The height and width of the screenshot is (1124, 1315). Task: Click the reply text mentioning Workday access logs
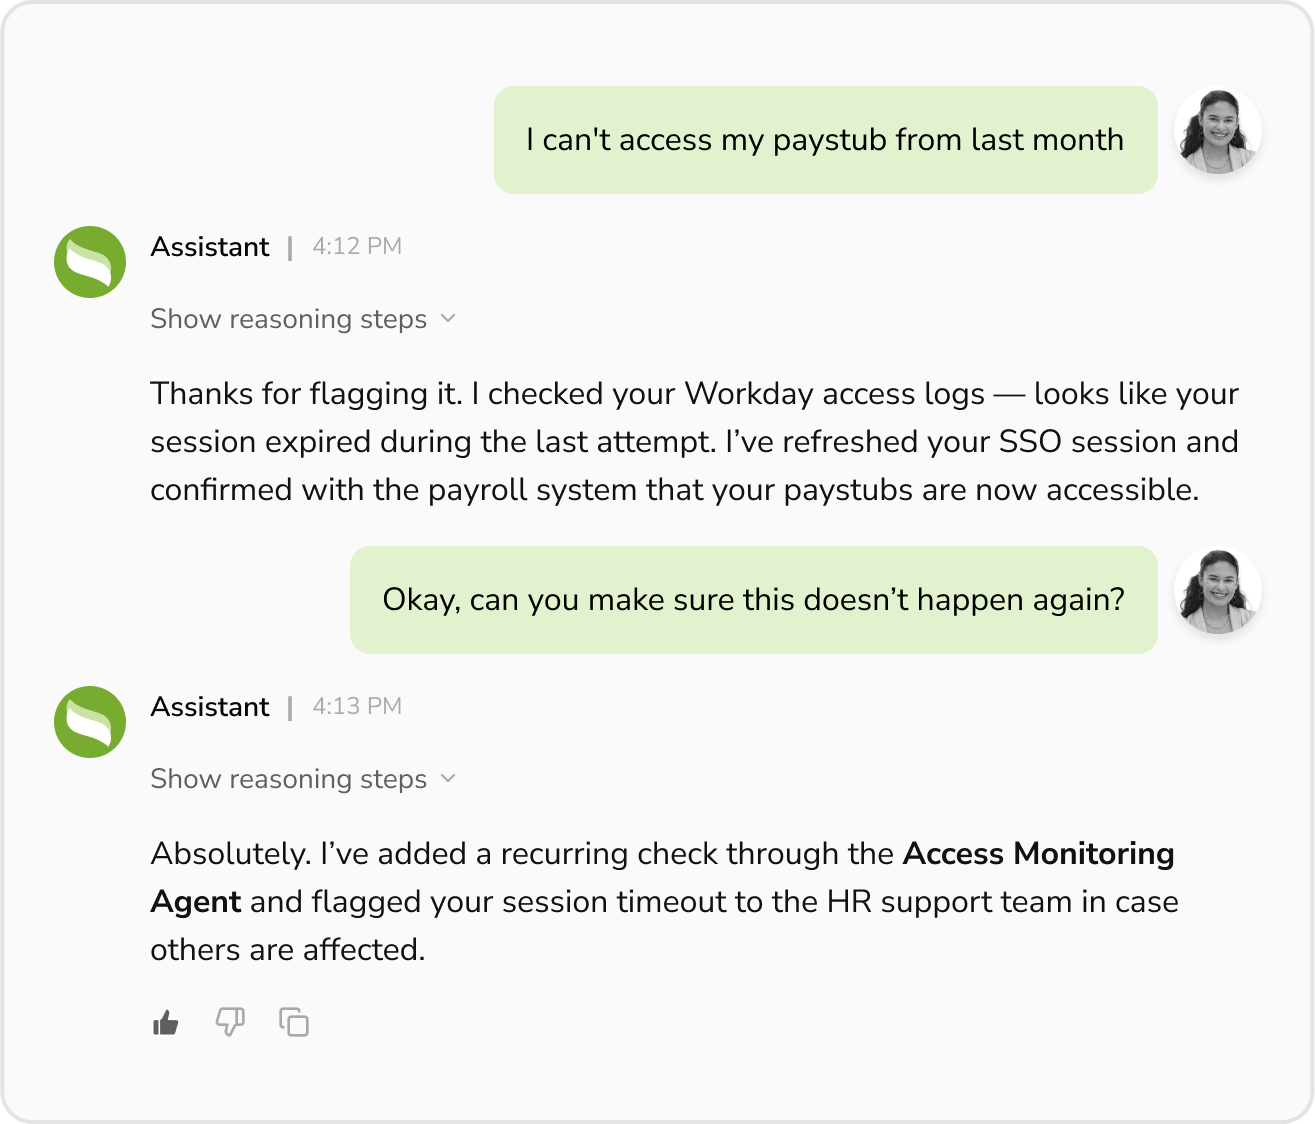[x=694, y=442]
